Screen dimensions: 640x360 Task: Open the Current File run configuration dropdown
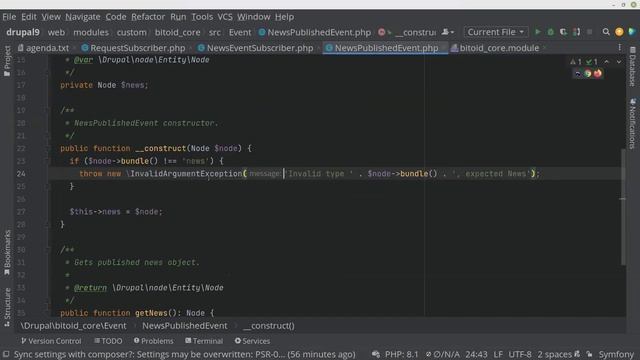tap(496, 32)
